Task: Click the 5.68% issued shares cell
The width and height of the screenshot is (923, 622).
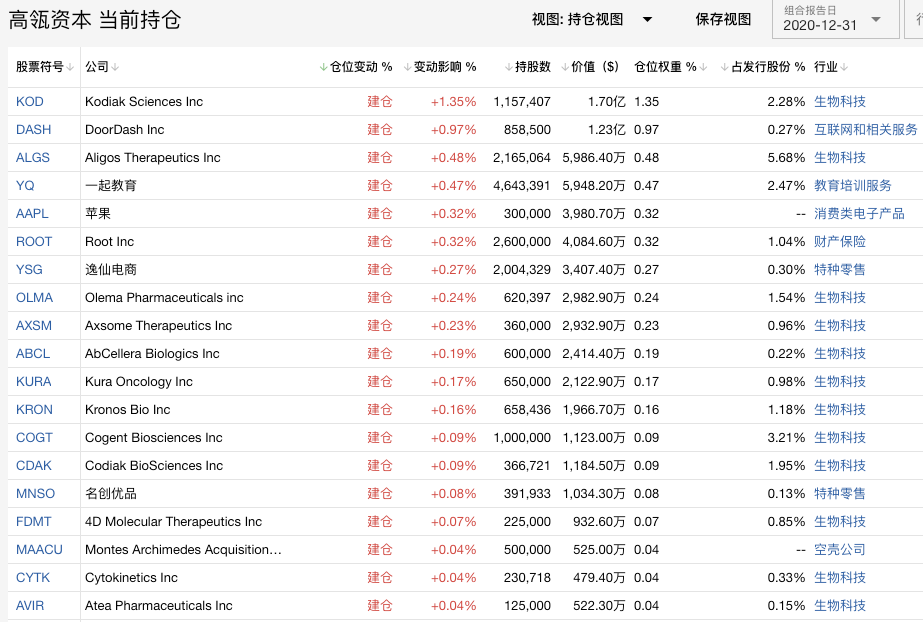Action: 786,158
